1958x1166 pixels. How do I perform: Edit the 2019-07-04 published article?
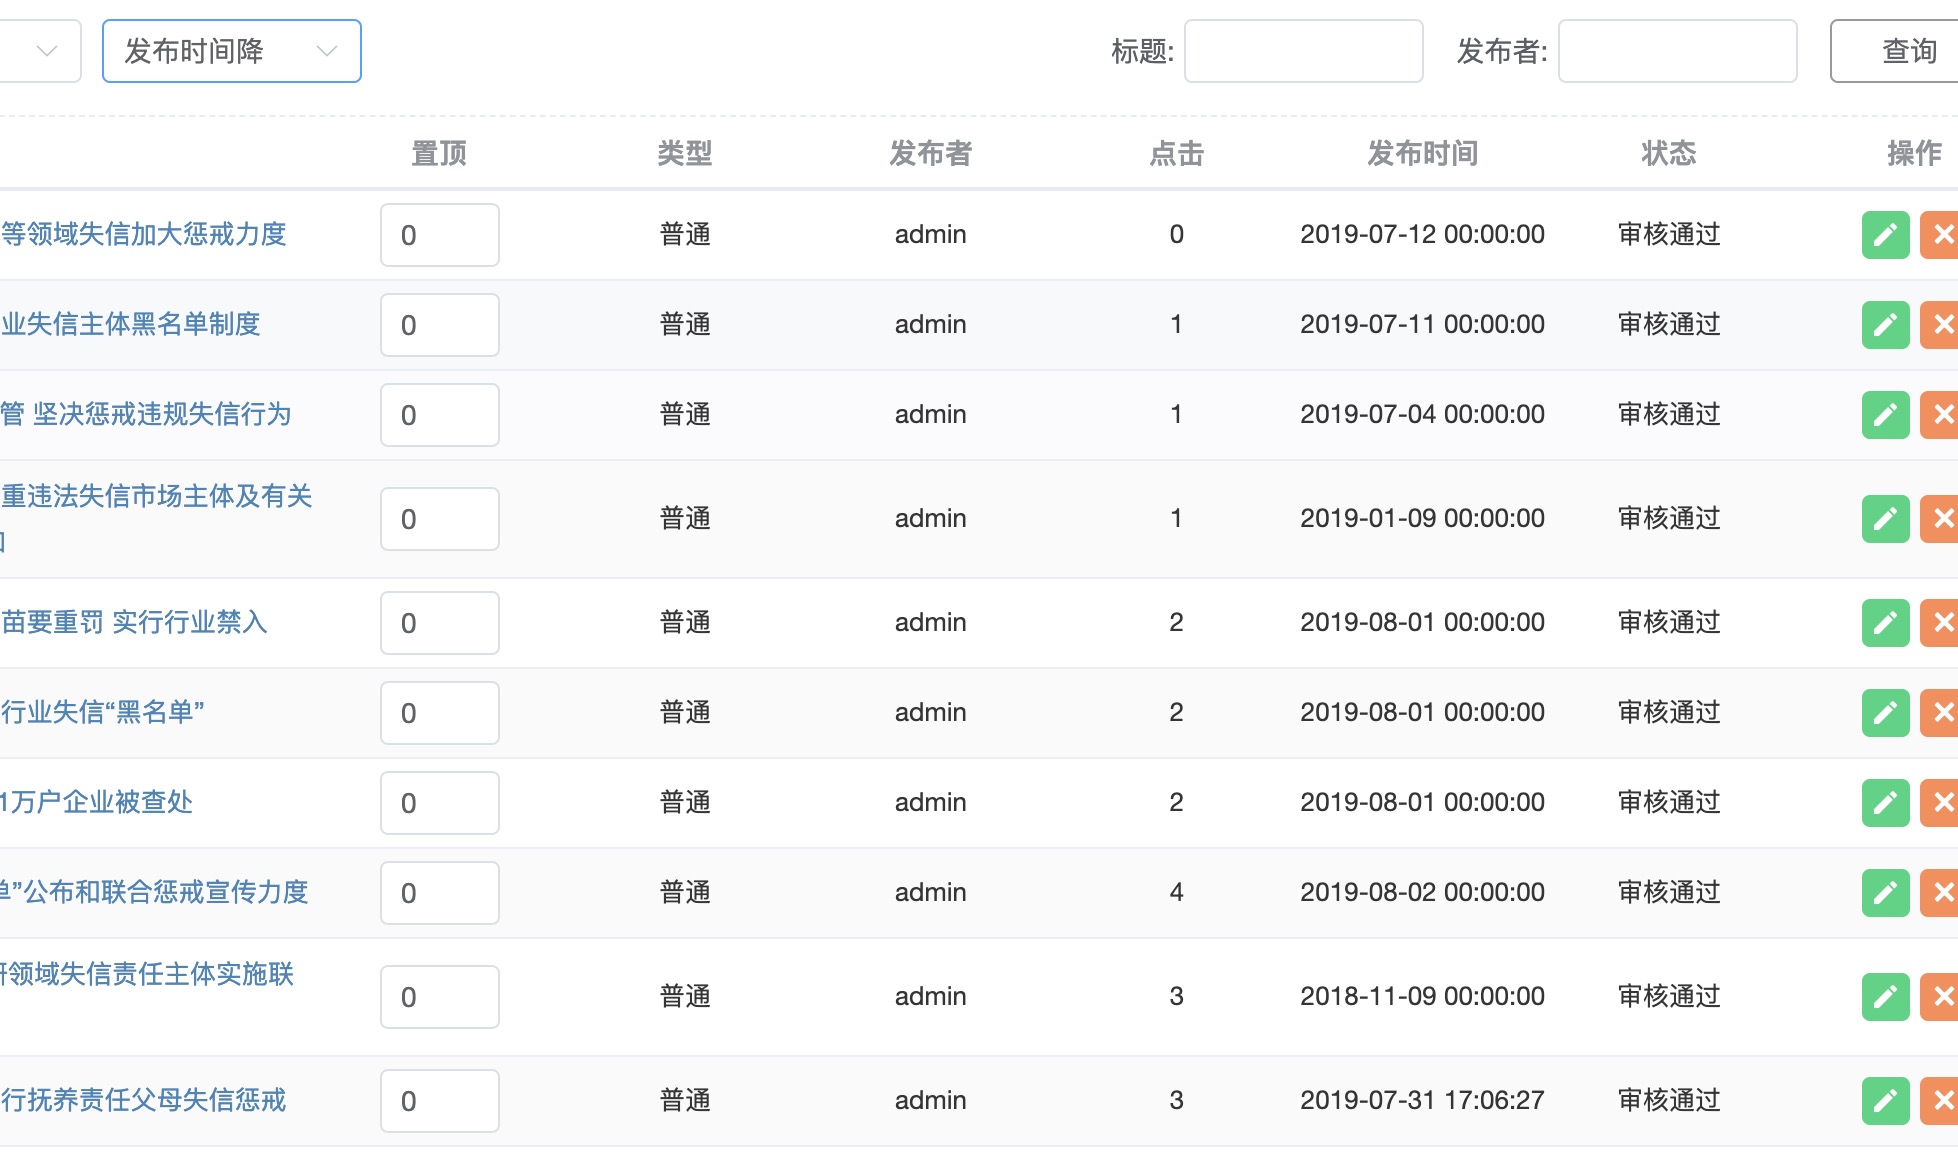click(1885, 415)
